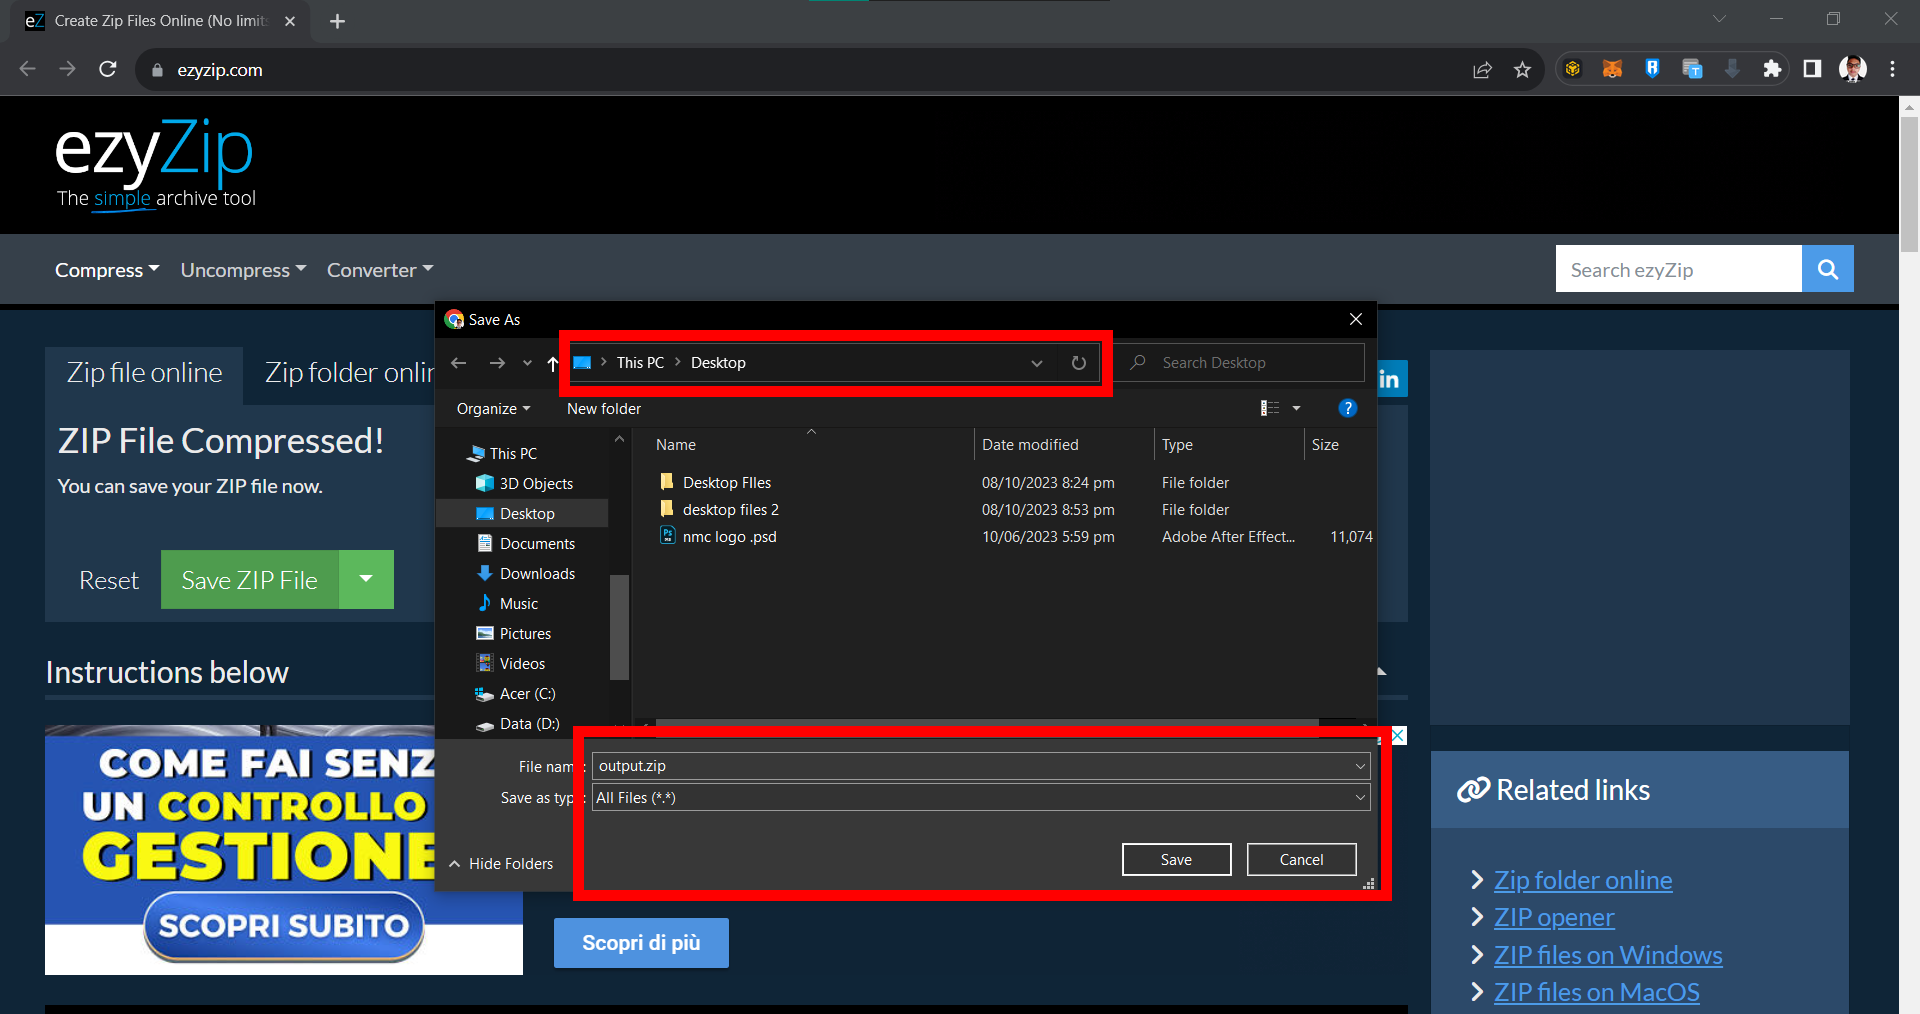The image size is (1920, 1014).
Task: Click the green Save ZIP File button
Action: tap(250, 579)
